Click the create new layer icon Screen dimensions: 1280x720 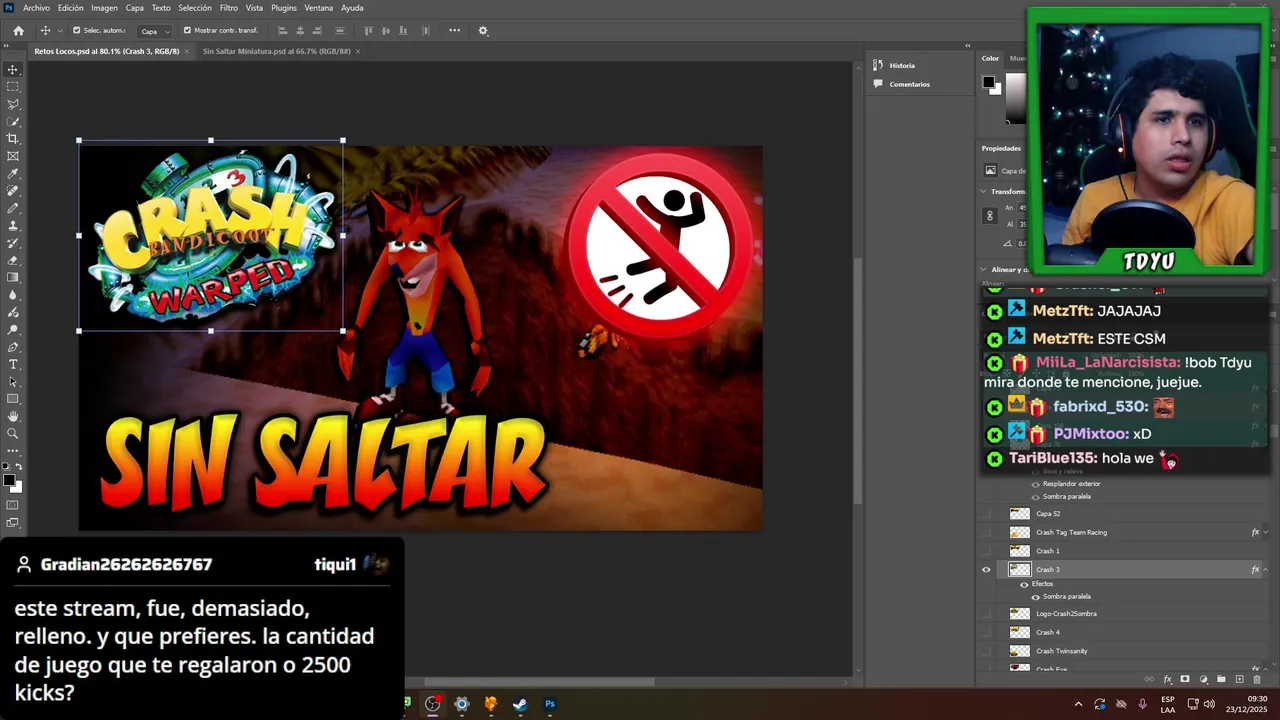tap(1240, 679)
